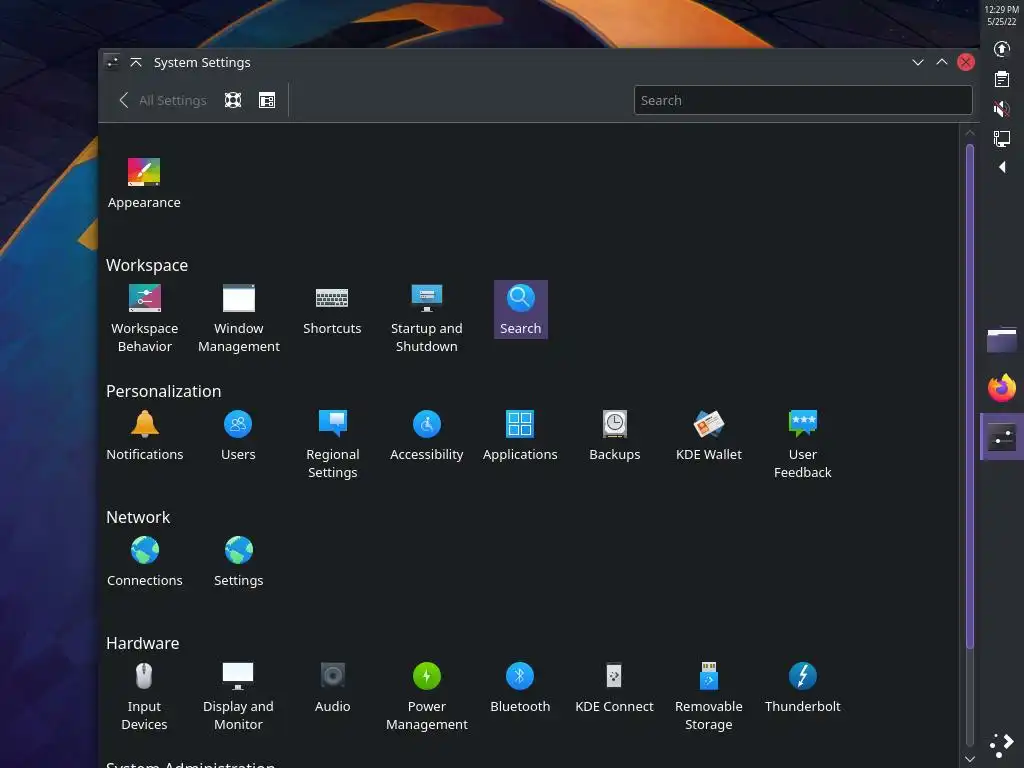Click the keep-above icon in the title bar
Viewport: 1024px width, 768px height.
[136, 62]
